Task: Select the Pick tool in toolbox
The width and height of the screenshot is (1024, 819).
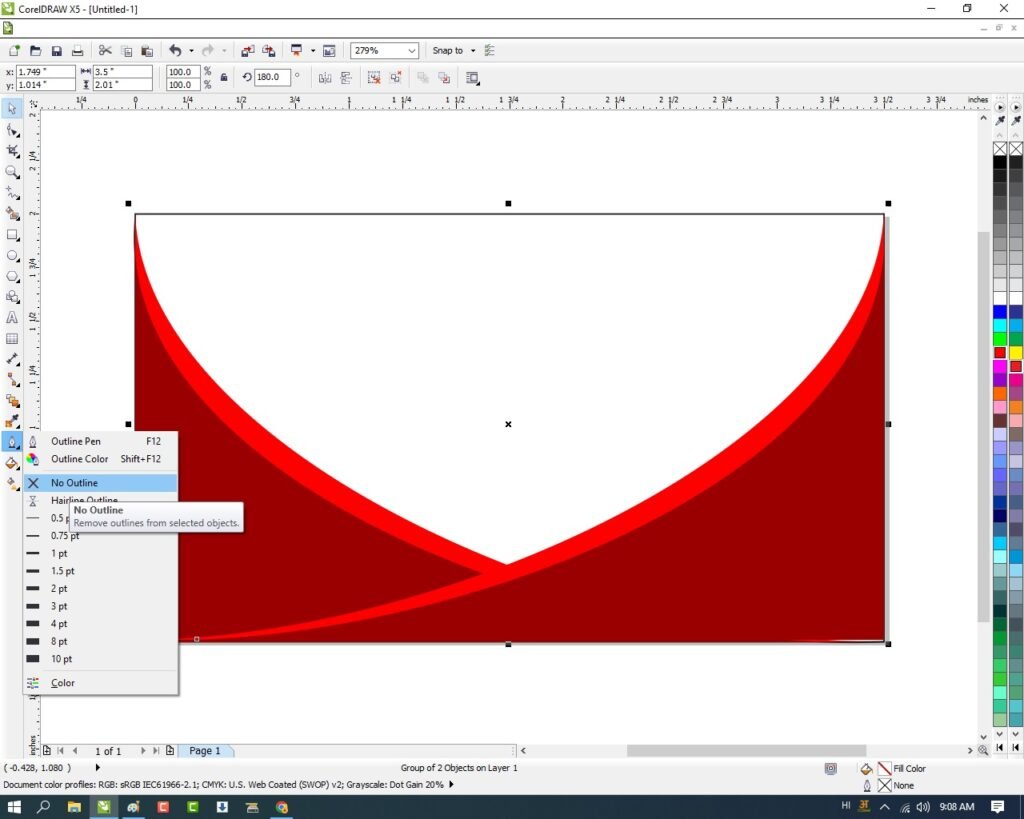Action: (x=12, y=108)
